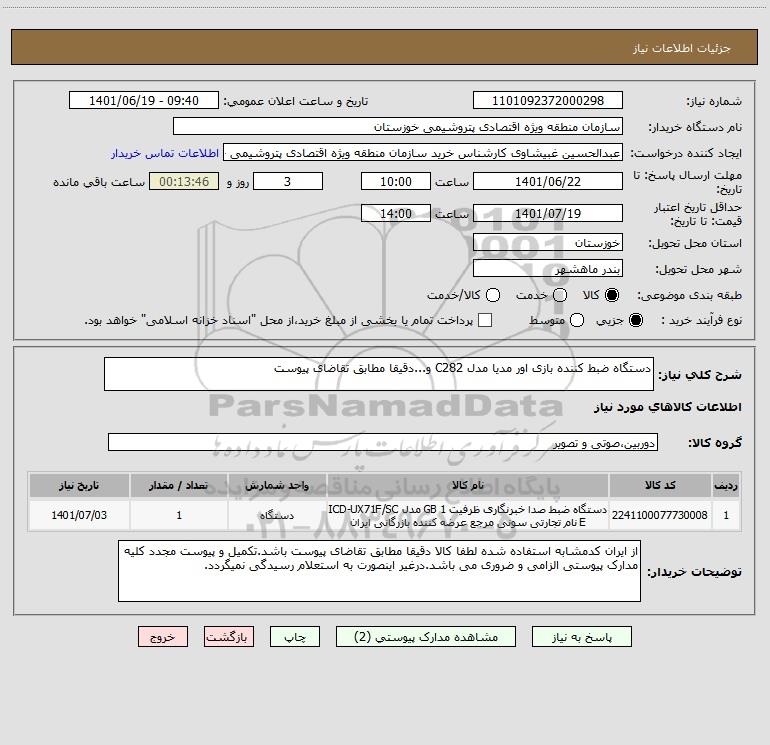
Task: Click the announcement date field 1401/06/19 - 09:40
Action: click(144, 100)
